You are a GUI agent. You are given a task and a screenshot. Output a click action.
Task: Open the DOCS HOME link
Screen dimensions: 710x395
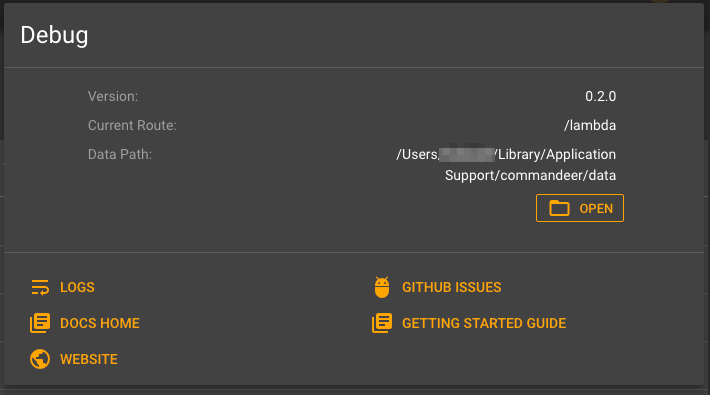(100, 323)
